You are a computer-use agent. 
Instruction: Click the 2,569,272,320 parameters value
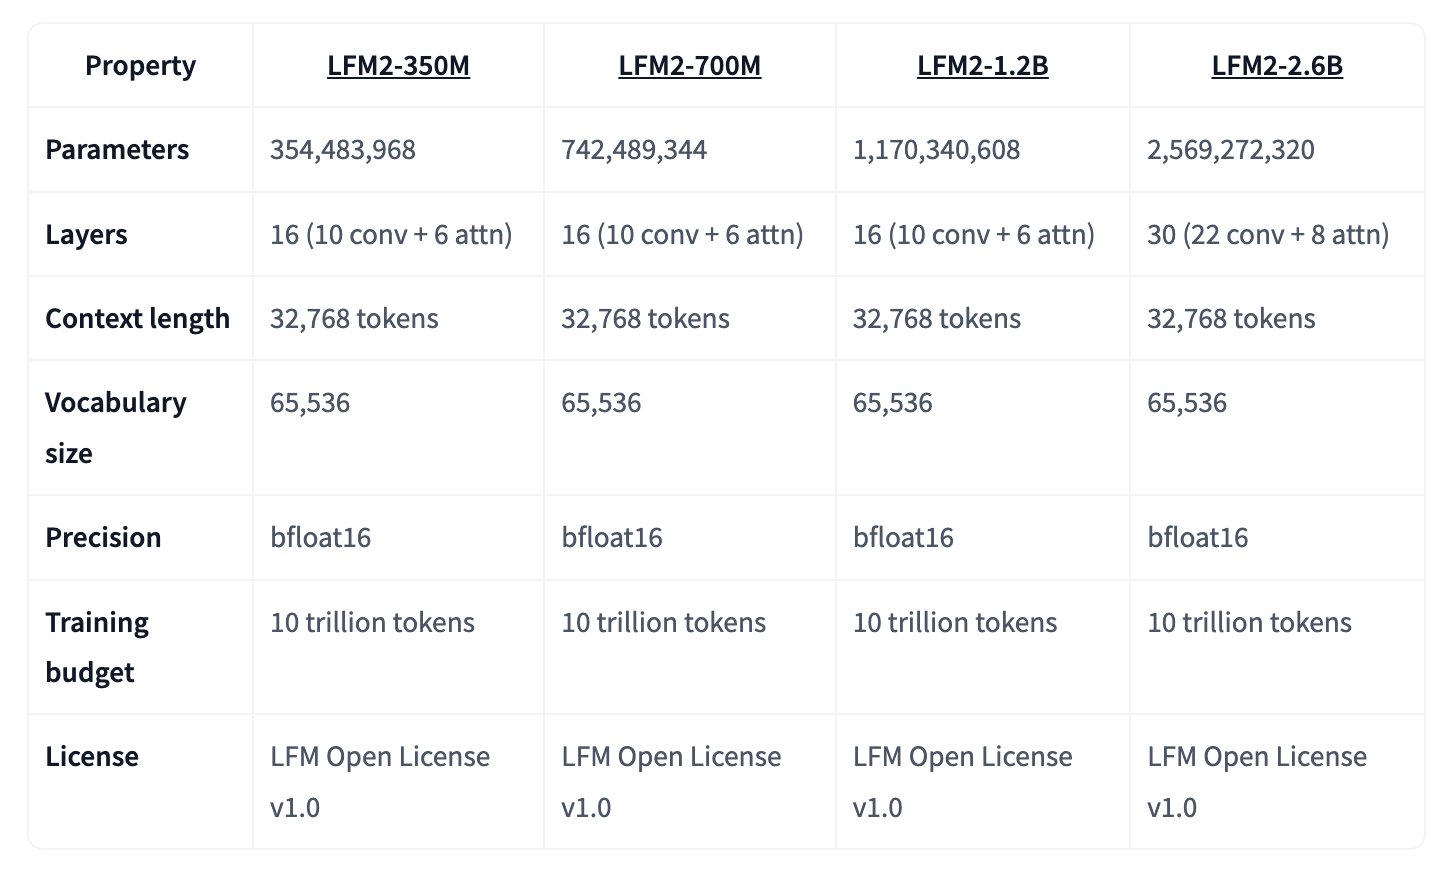pos(1231,150)
